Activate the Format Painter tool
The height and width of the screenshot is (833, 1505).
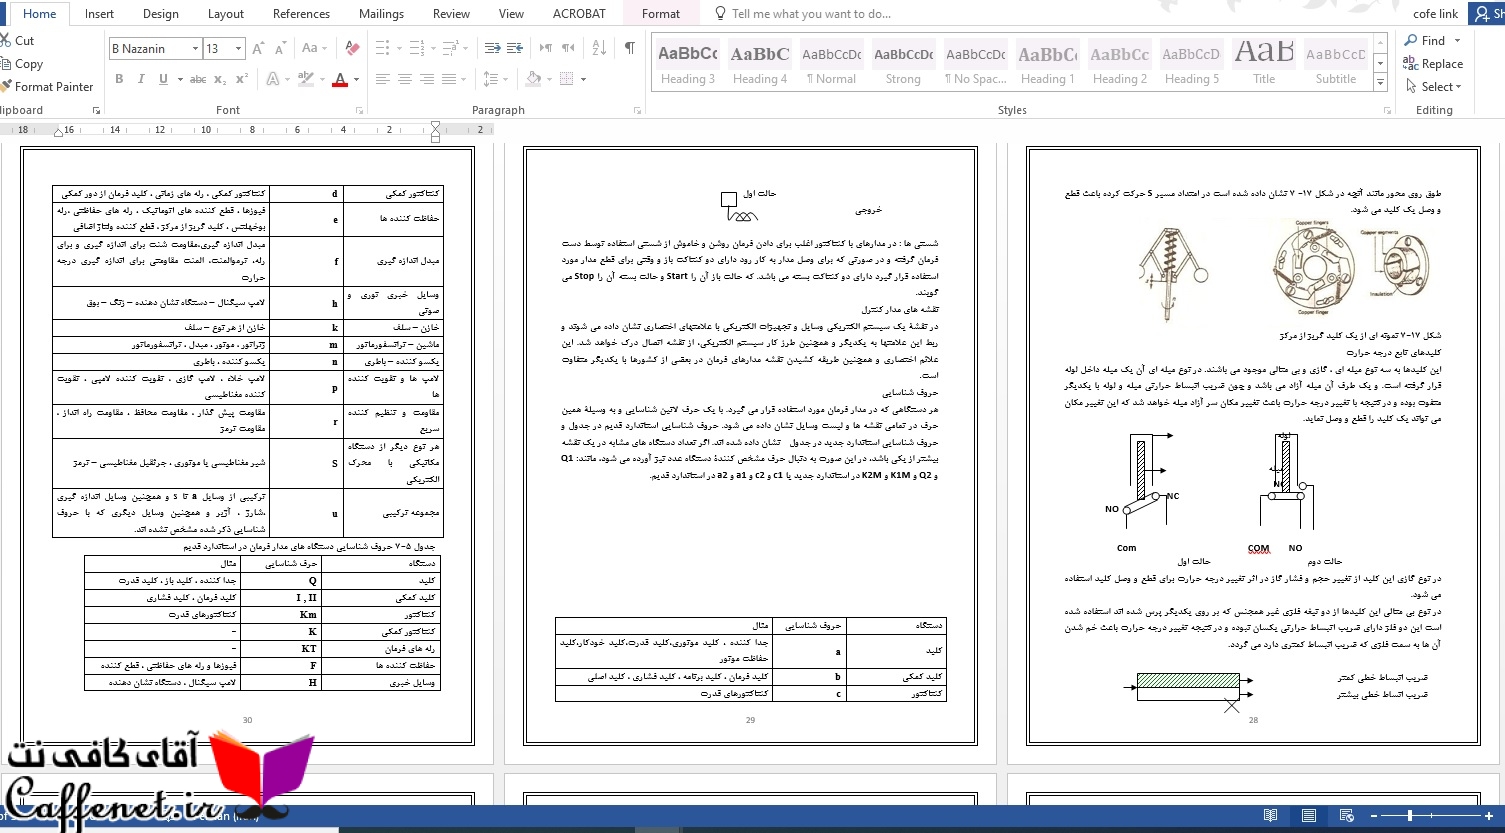pyautogui.click(x=47, y=87)
